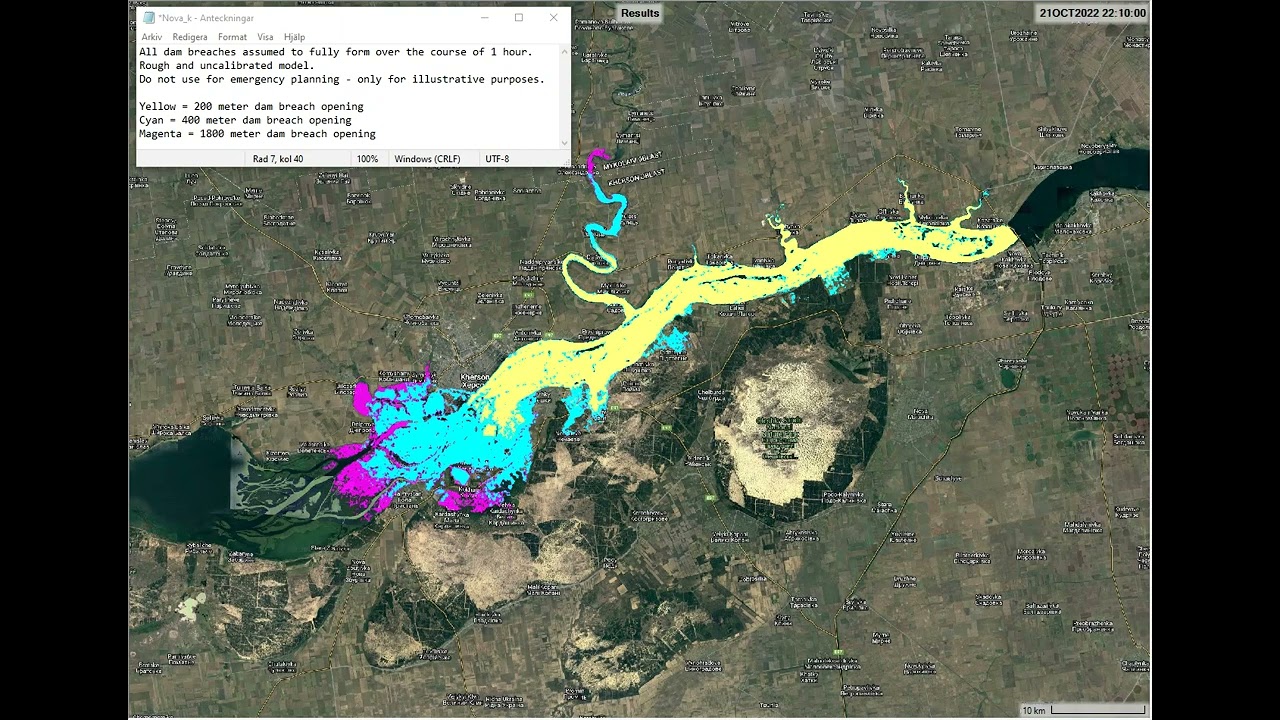Click the 'Do not use for emergency planning' line
The image size is (1280, 720).
342,79
